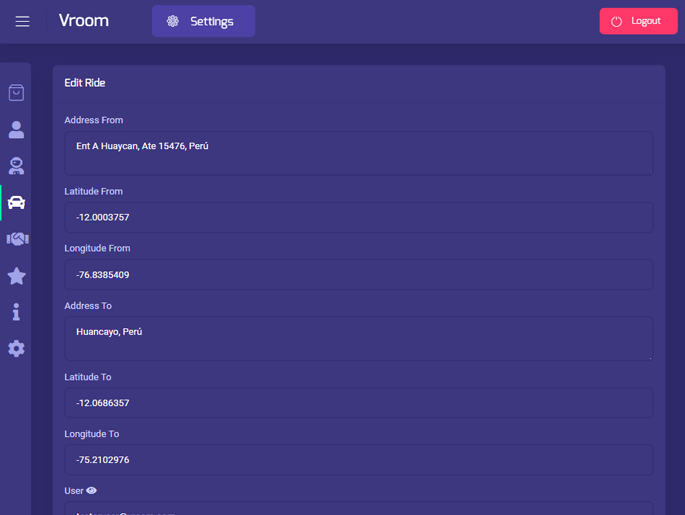Click the info sidebar icon

click(16, 312)
